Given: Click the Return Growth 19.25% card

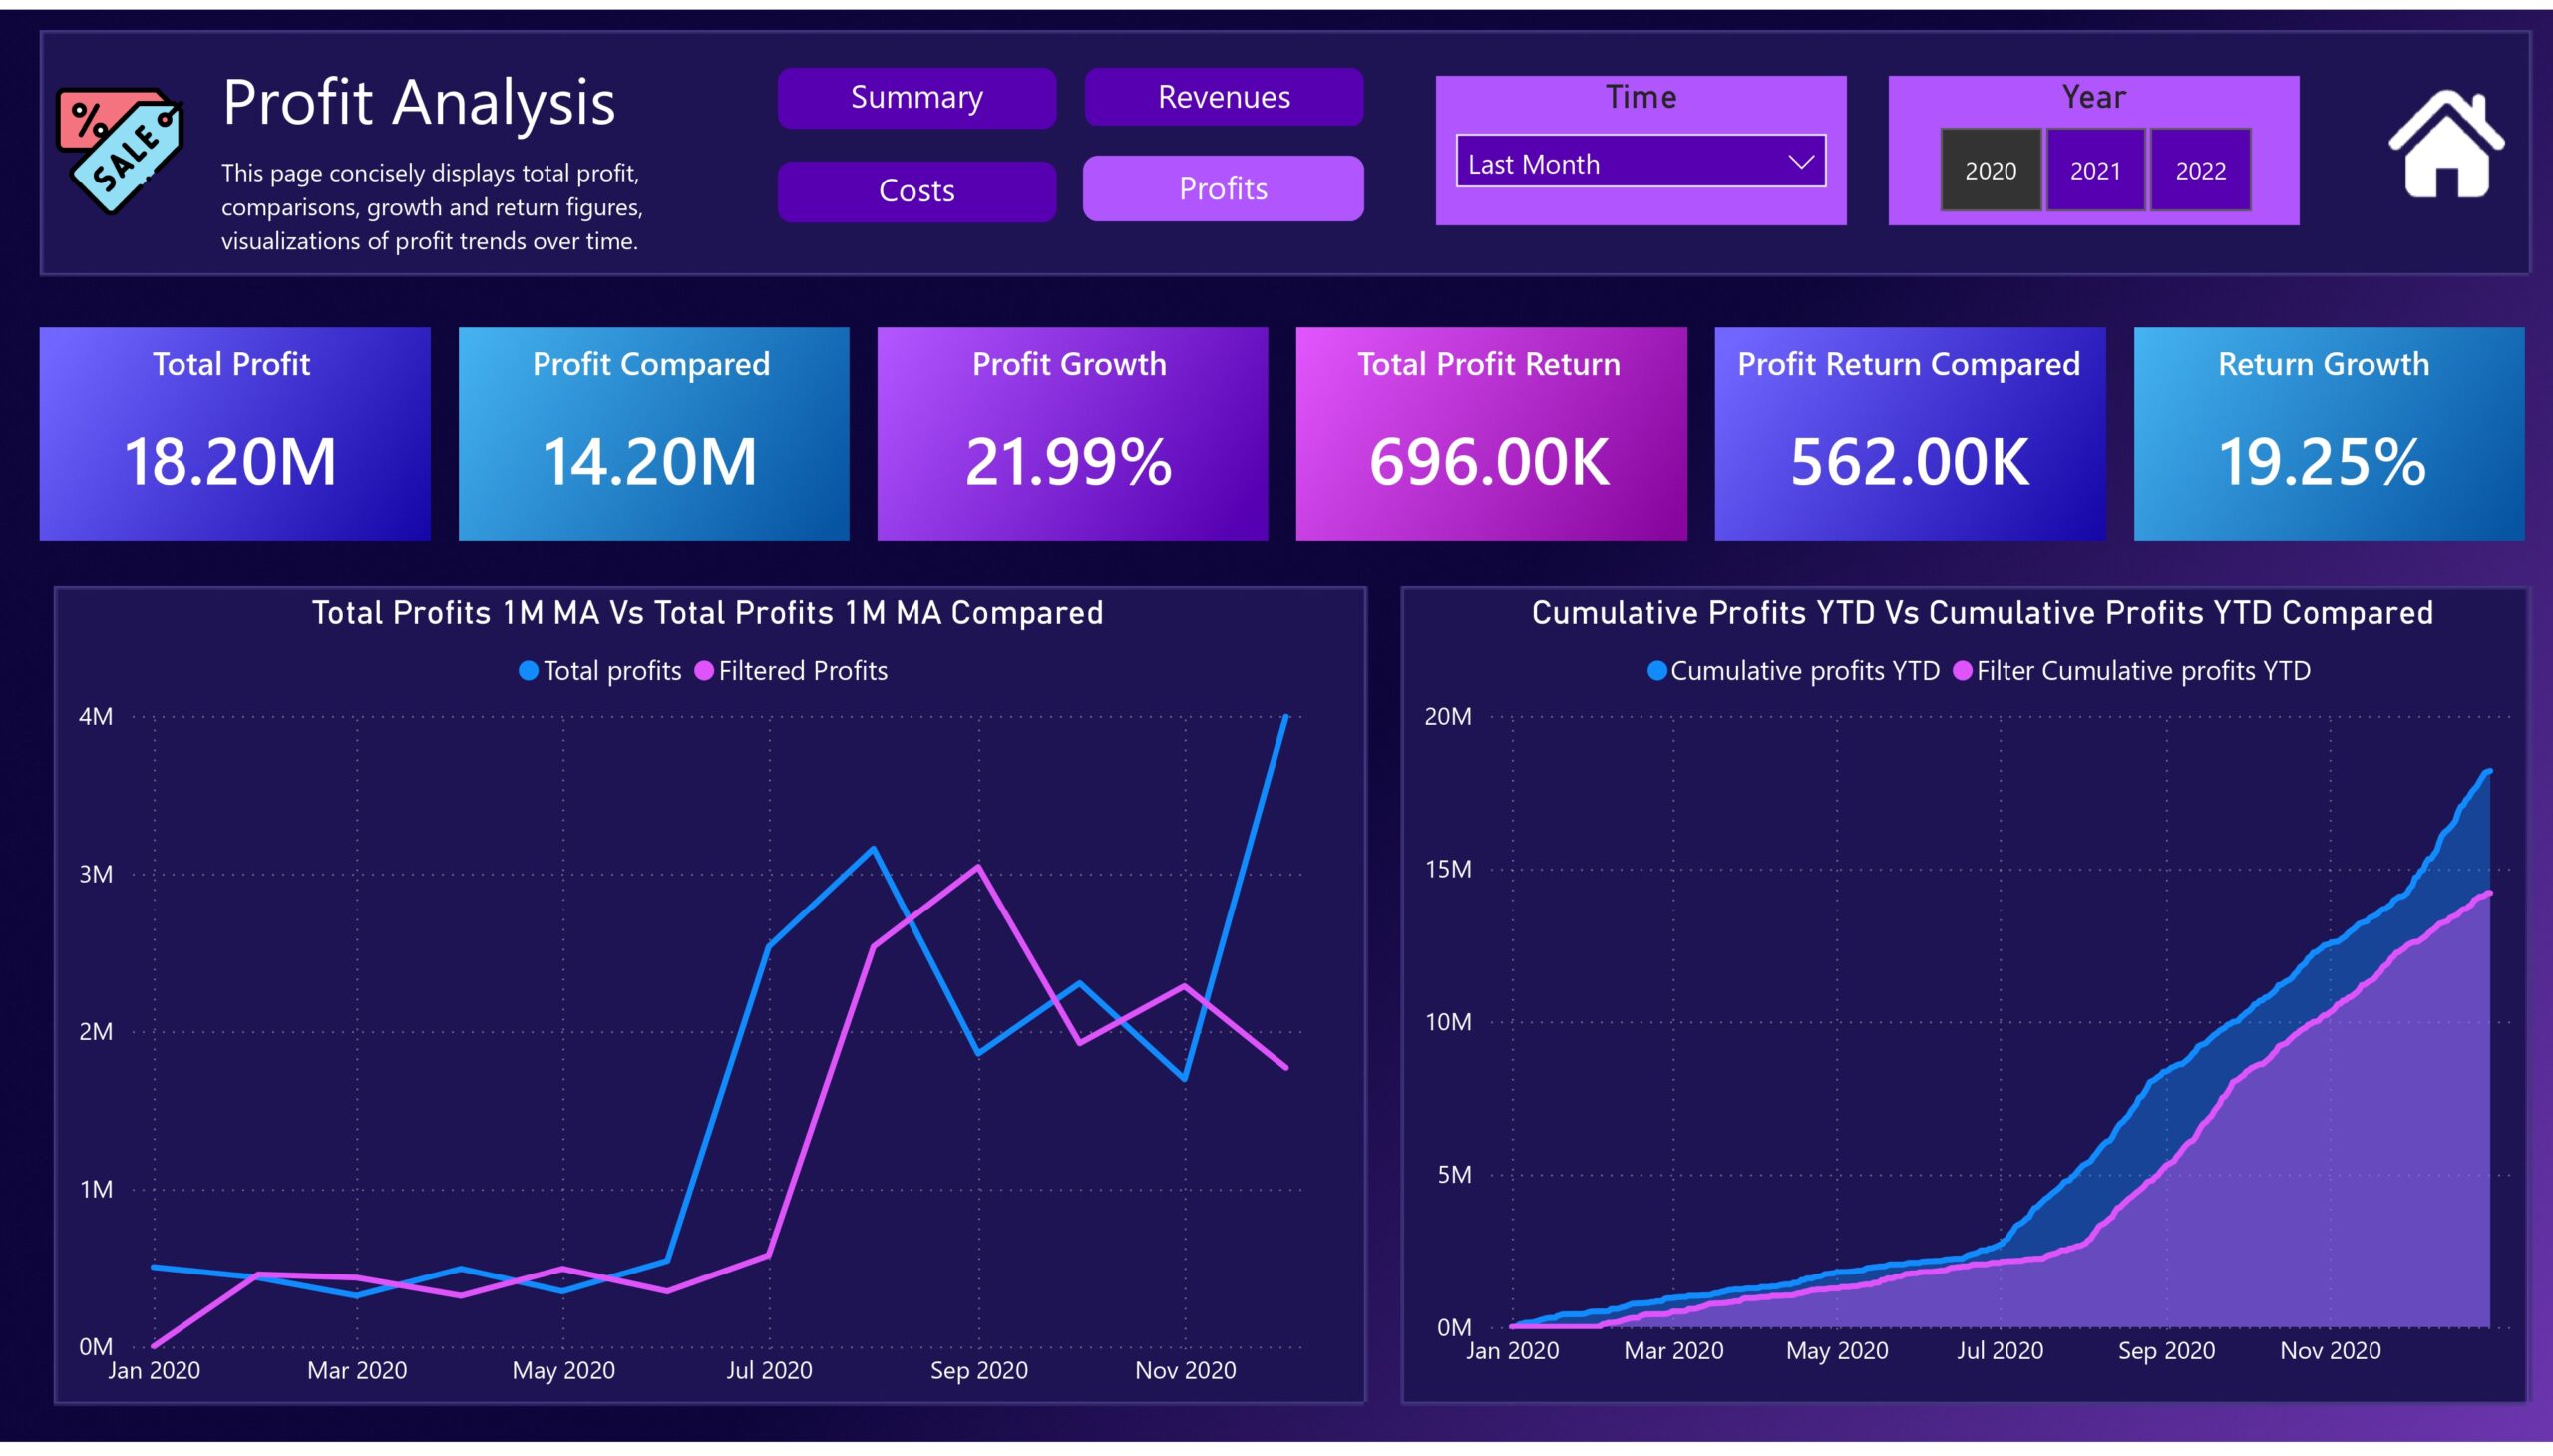Looking at the screenshot, I should (2328, 433).
